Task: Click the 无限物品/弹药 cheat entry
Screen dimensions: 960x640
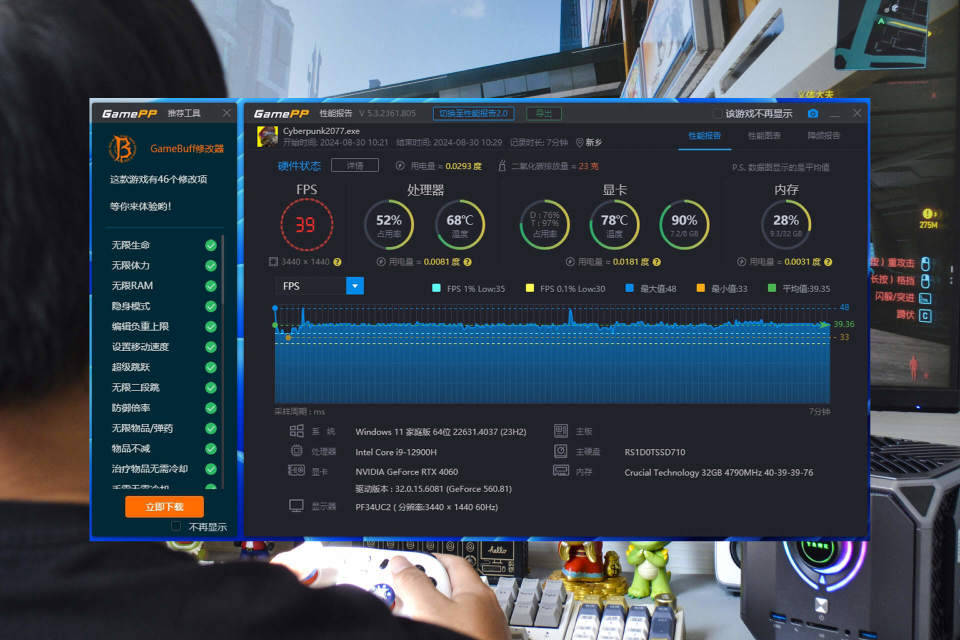Action: 142,428
